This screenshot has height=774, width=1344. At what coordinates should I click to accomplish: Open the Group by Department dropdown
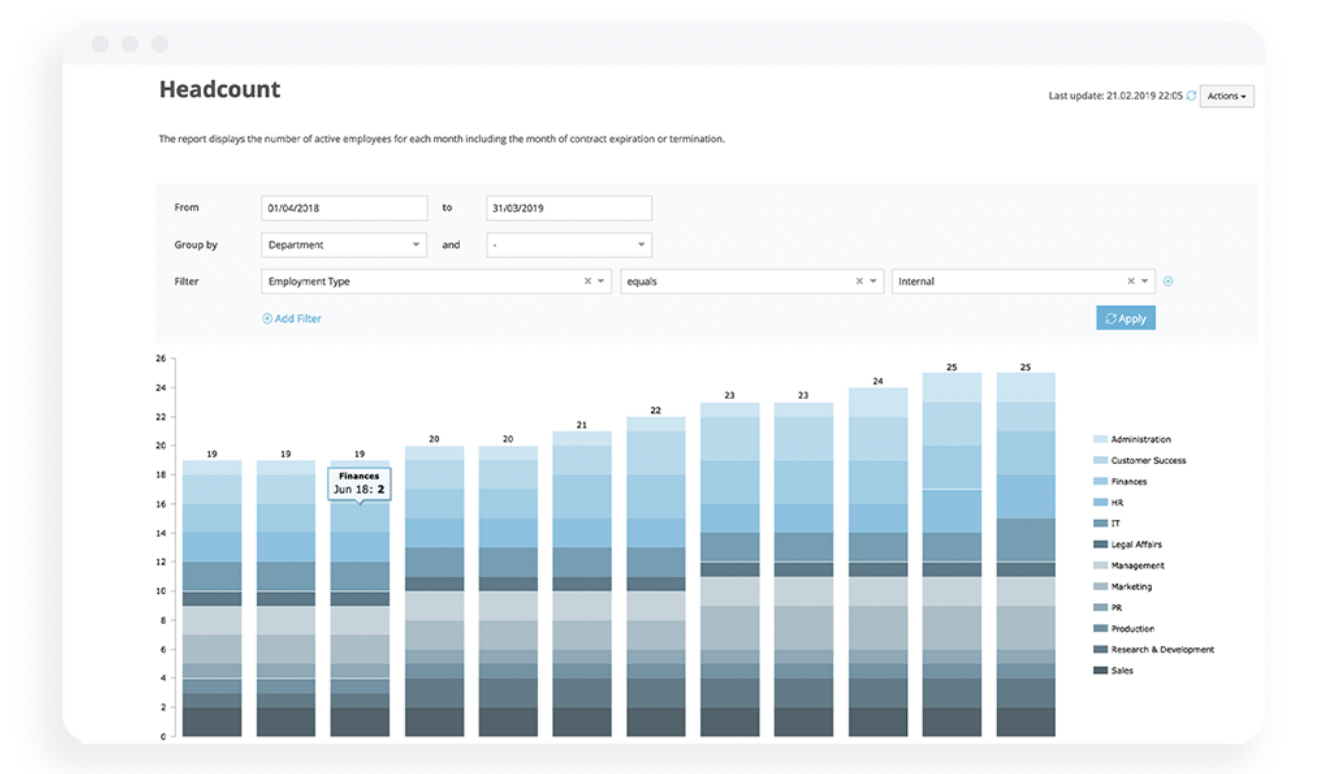point(344,245)
